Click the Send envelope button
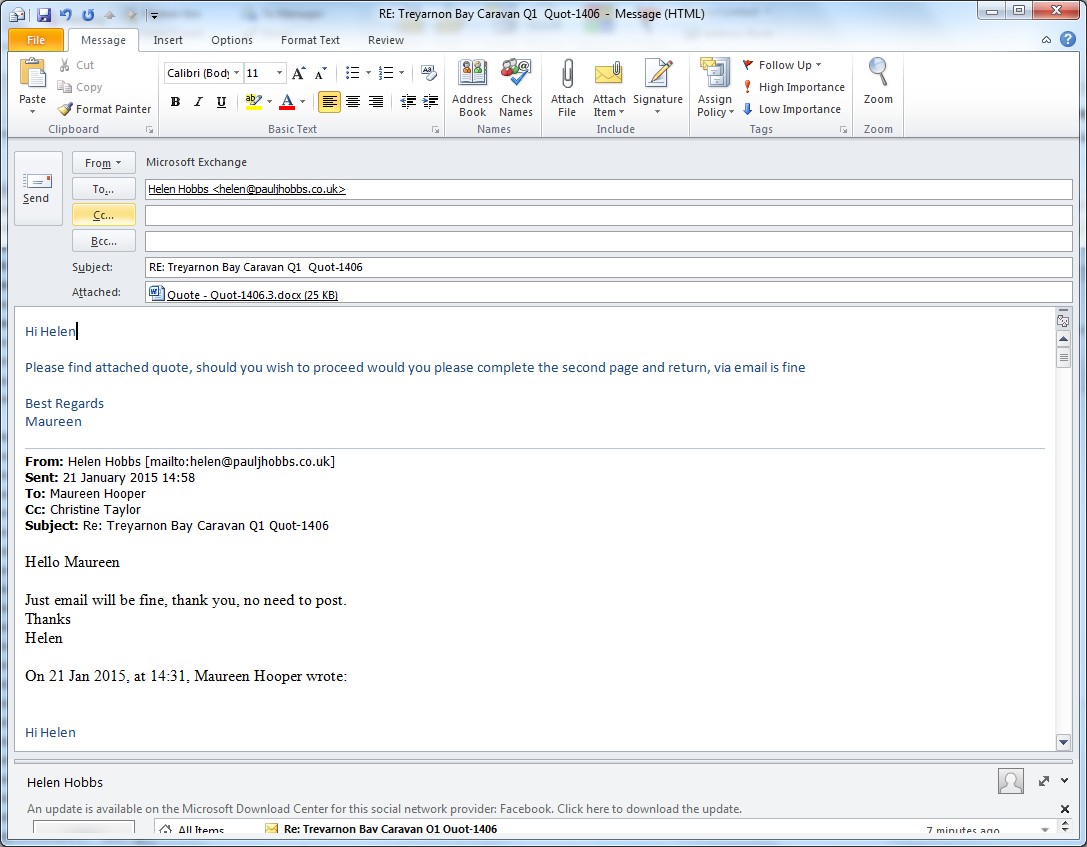 37,189
